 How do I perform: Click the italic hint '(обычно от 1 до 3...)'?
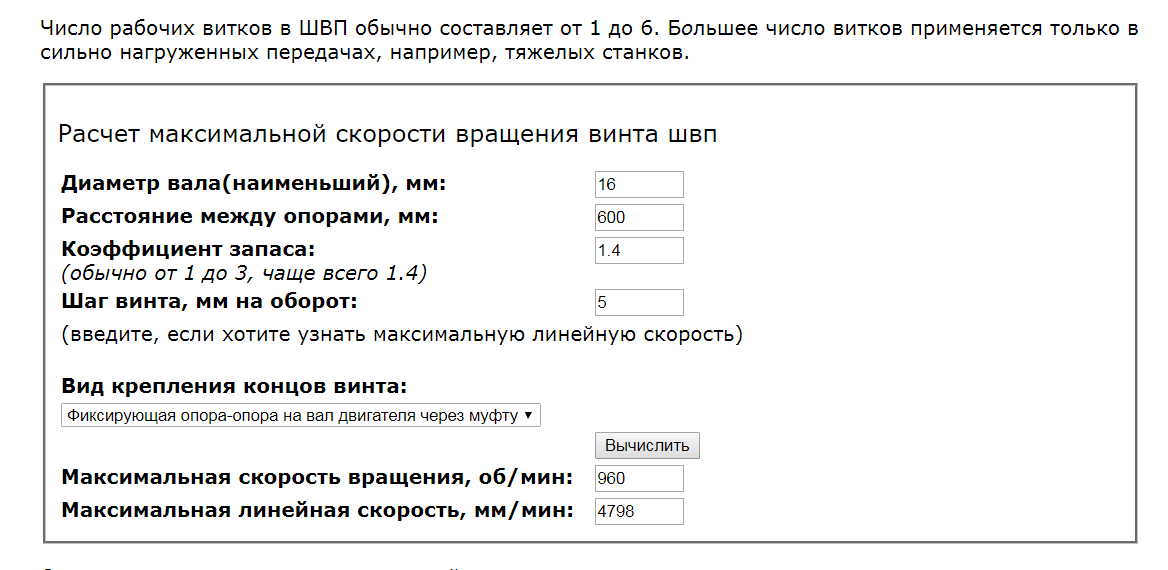[244, 273]
